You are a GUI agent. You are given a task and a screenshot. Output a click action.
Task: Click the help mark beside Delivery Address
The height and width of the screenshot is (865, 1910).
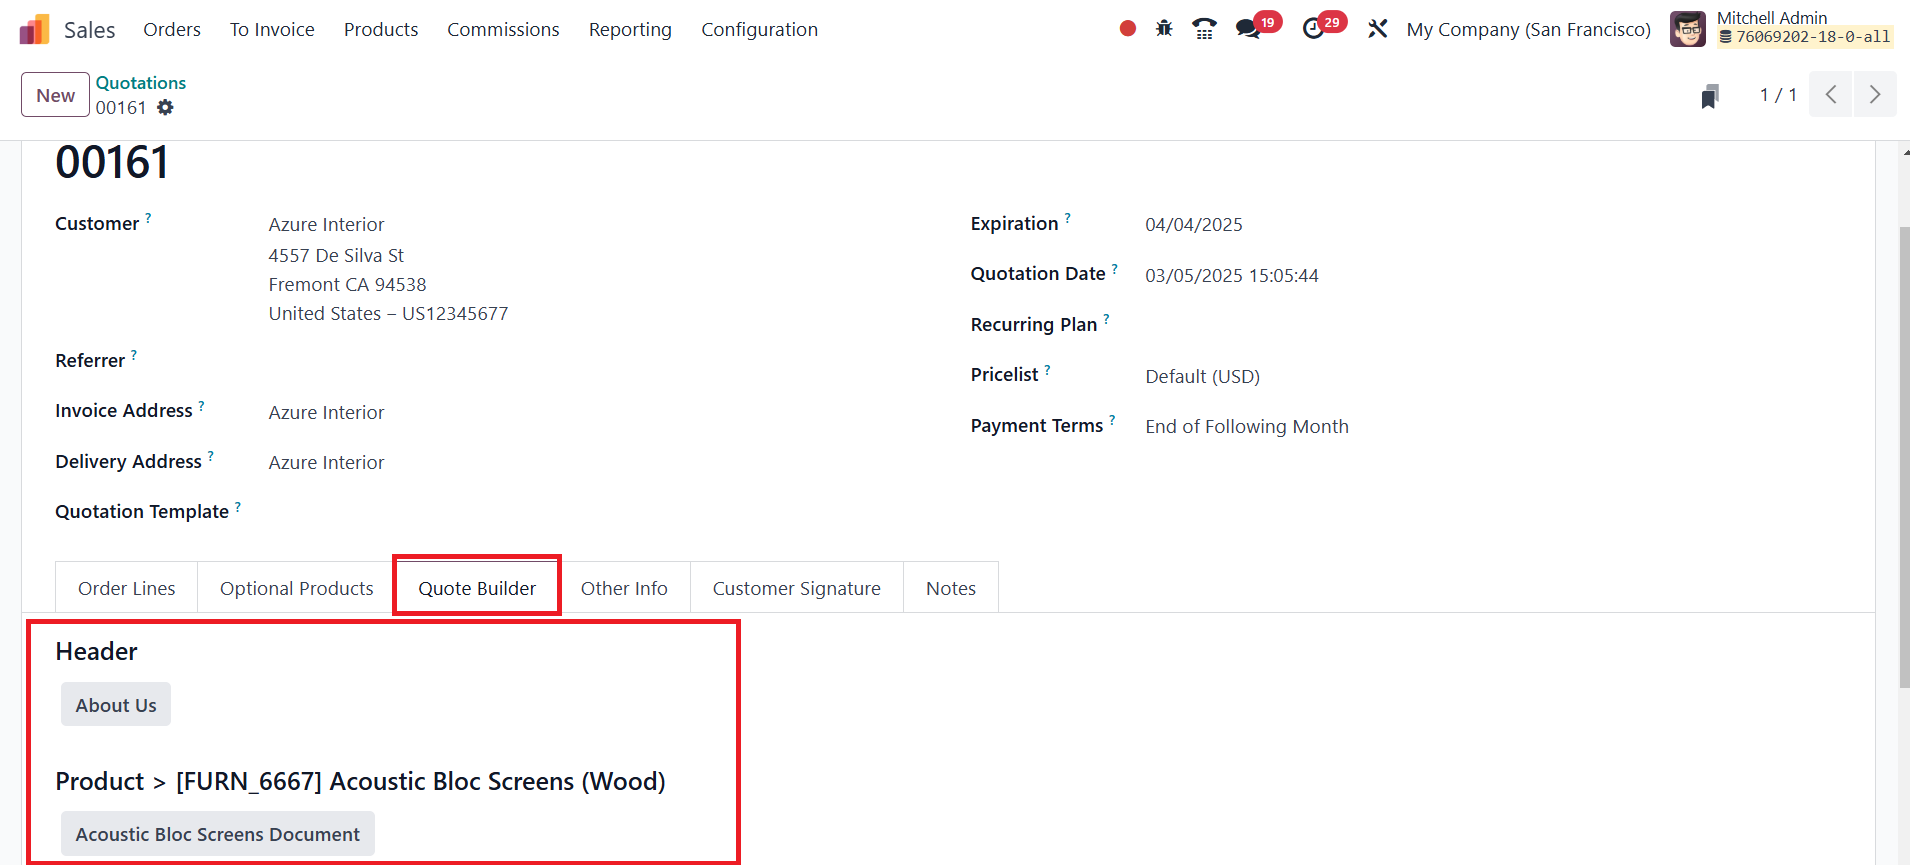tap(210, 455)
